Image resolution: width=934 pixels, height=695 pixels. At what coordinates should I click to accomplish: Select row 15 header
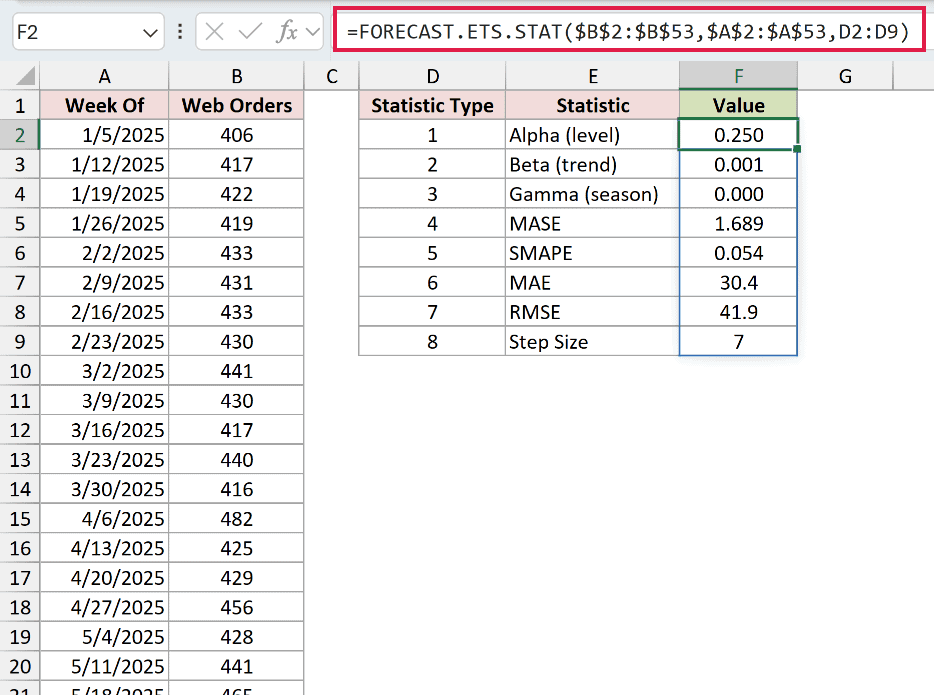(x=20, y=519)
